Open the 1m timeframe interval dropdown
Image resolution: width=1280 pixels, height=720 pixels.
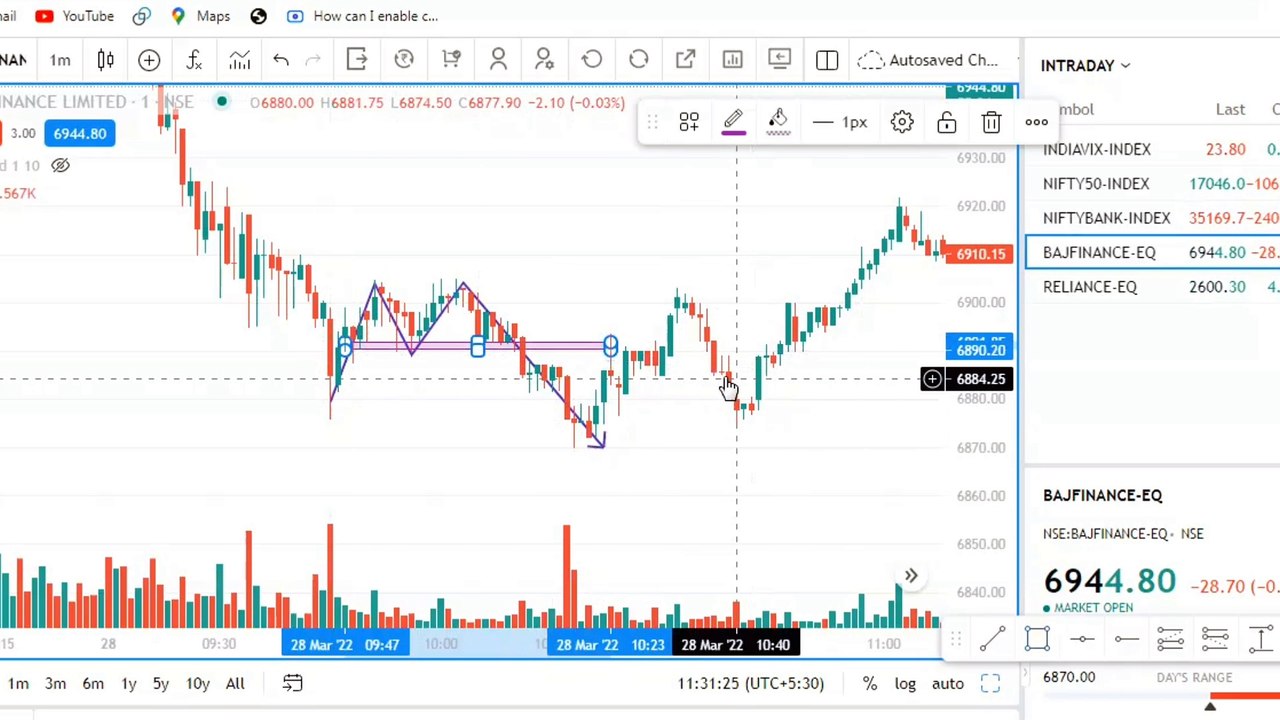(60, 60)
